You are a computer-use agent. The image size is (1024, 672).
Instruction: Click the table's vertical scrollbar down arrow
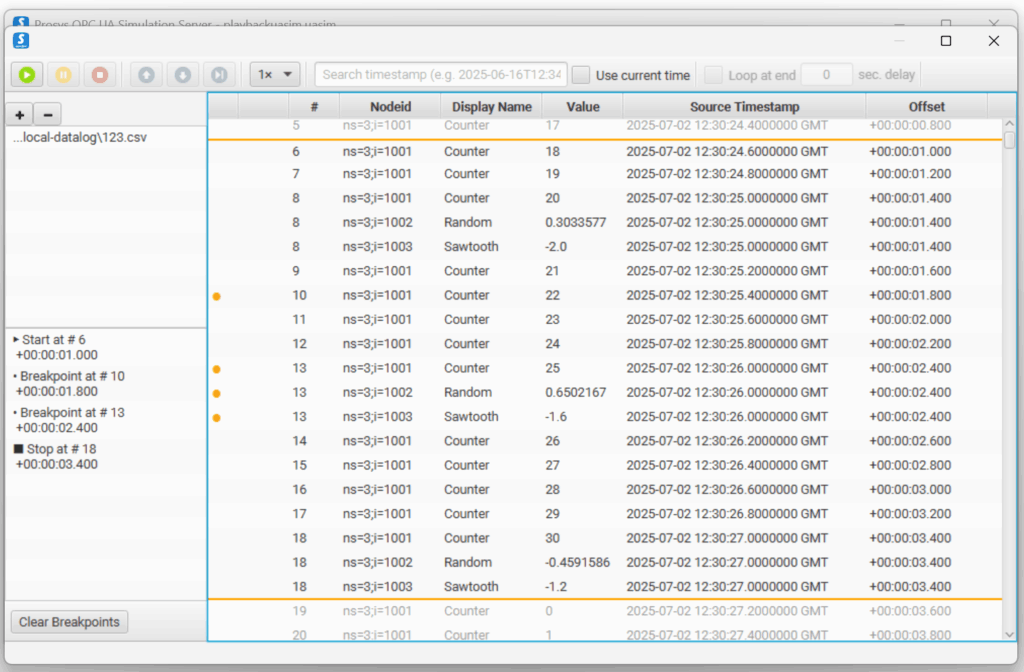point(1009,633)
